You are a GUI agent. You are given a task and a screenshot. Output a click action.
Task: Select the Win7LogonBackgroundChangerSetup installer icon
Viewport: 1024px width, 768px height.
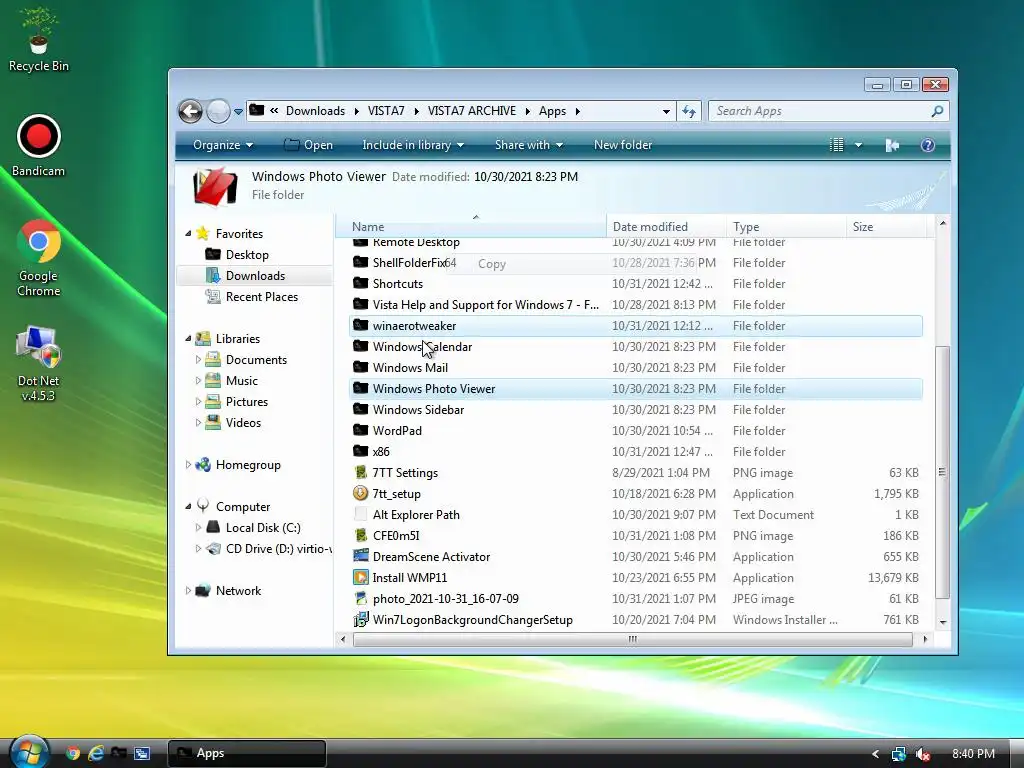360,619
